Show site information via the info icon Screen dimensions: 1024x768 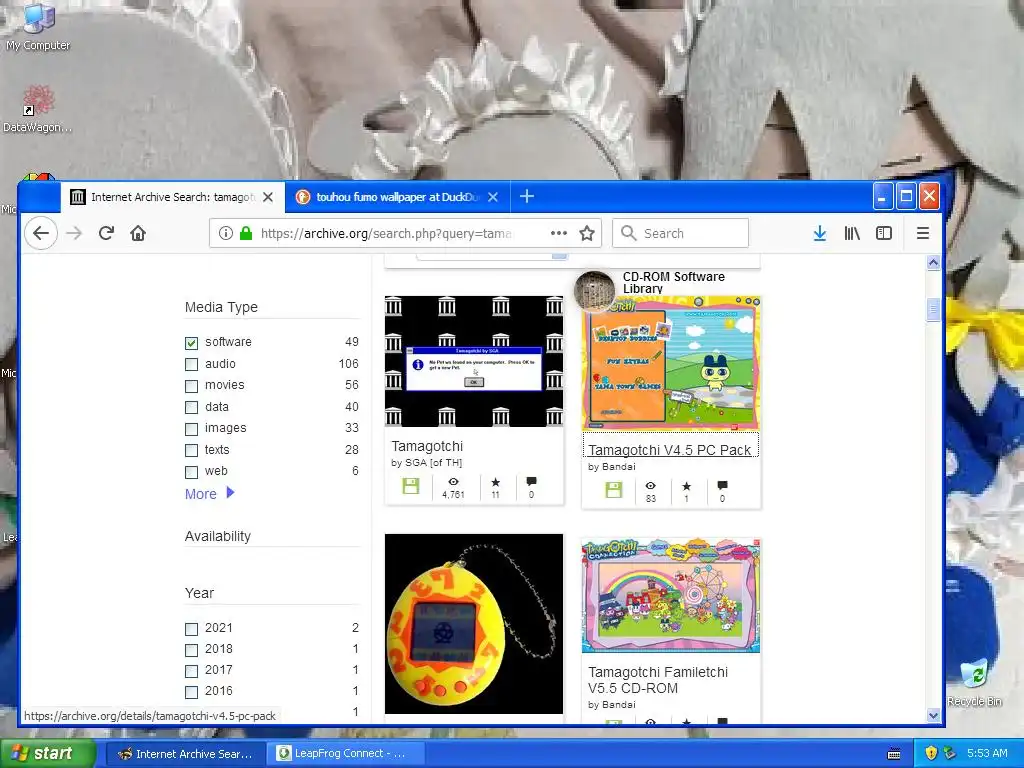pyautogui.click(x=225, y=233)
